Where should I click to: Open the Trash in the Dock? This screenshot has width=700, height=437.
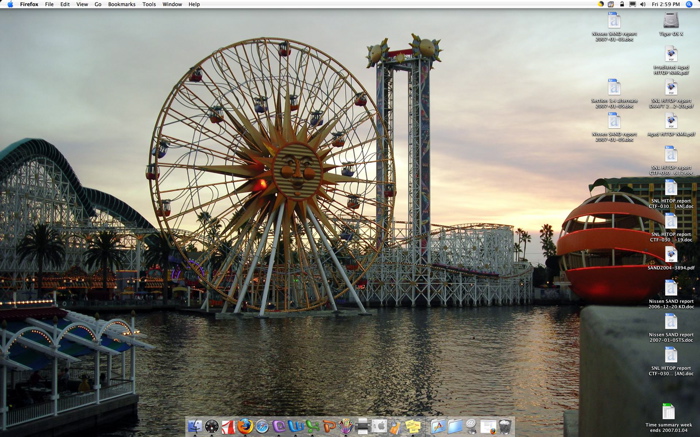click(x=505, y=426)
